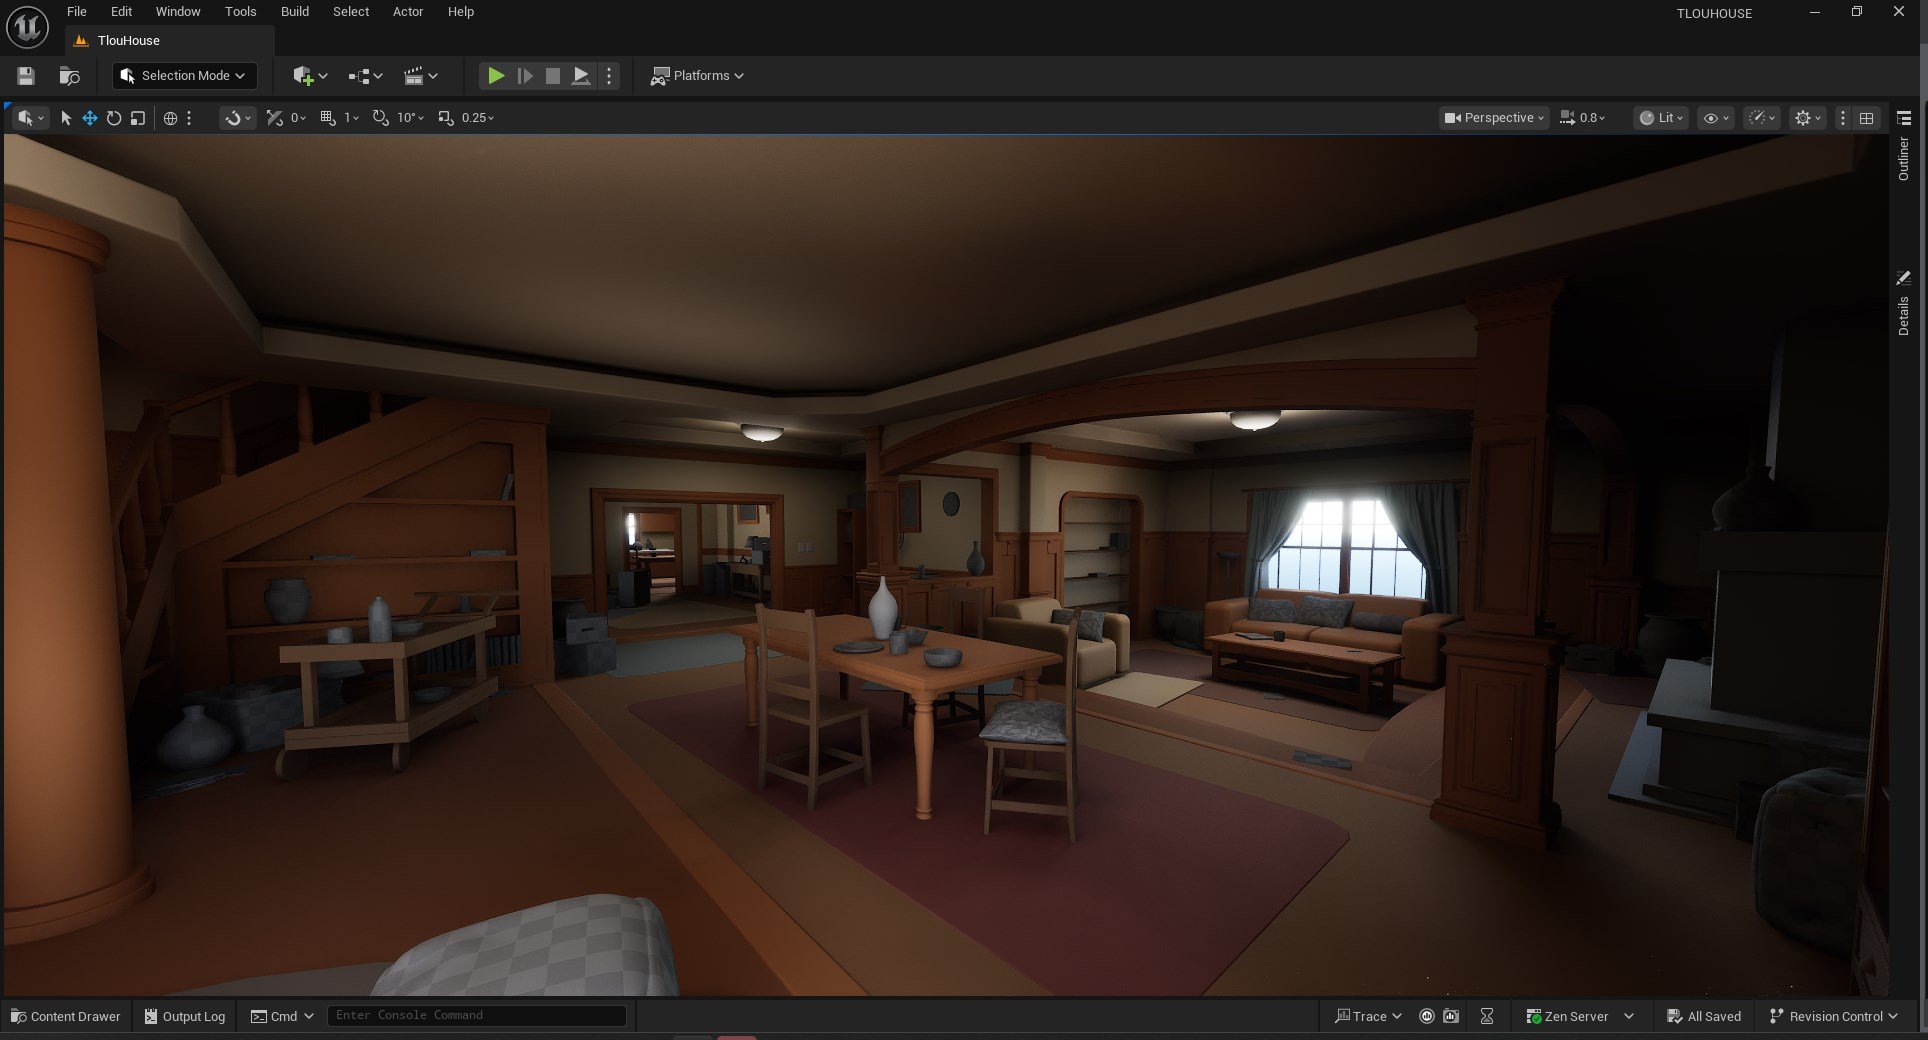Open the Revision Control menu
Screen dimensions: 1928x1040
click(1834, 1016)
